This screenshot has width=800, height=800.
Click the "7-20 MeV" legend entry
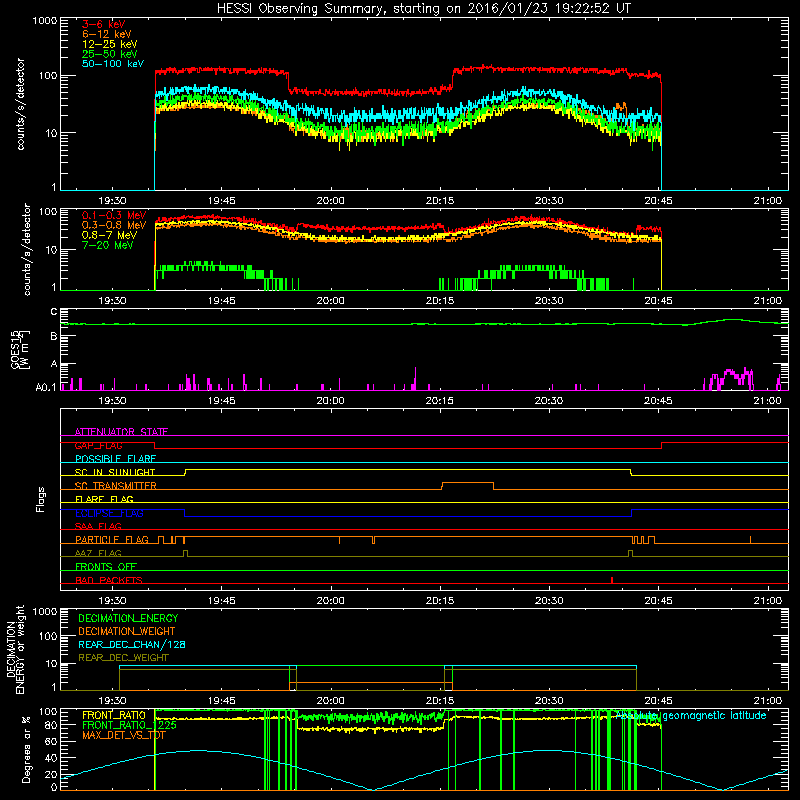tap(107, 245)
